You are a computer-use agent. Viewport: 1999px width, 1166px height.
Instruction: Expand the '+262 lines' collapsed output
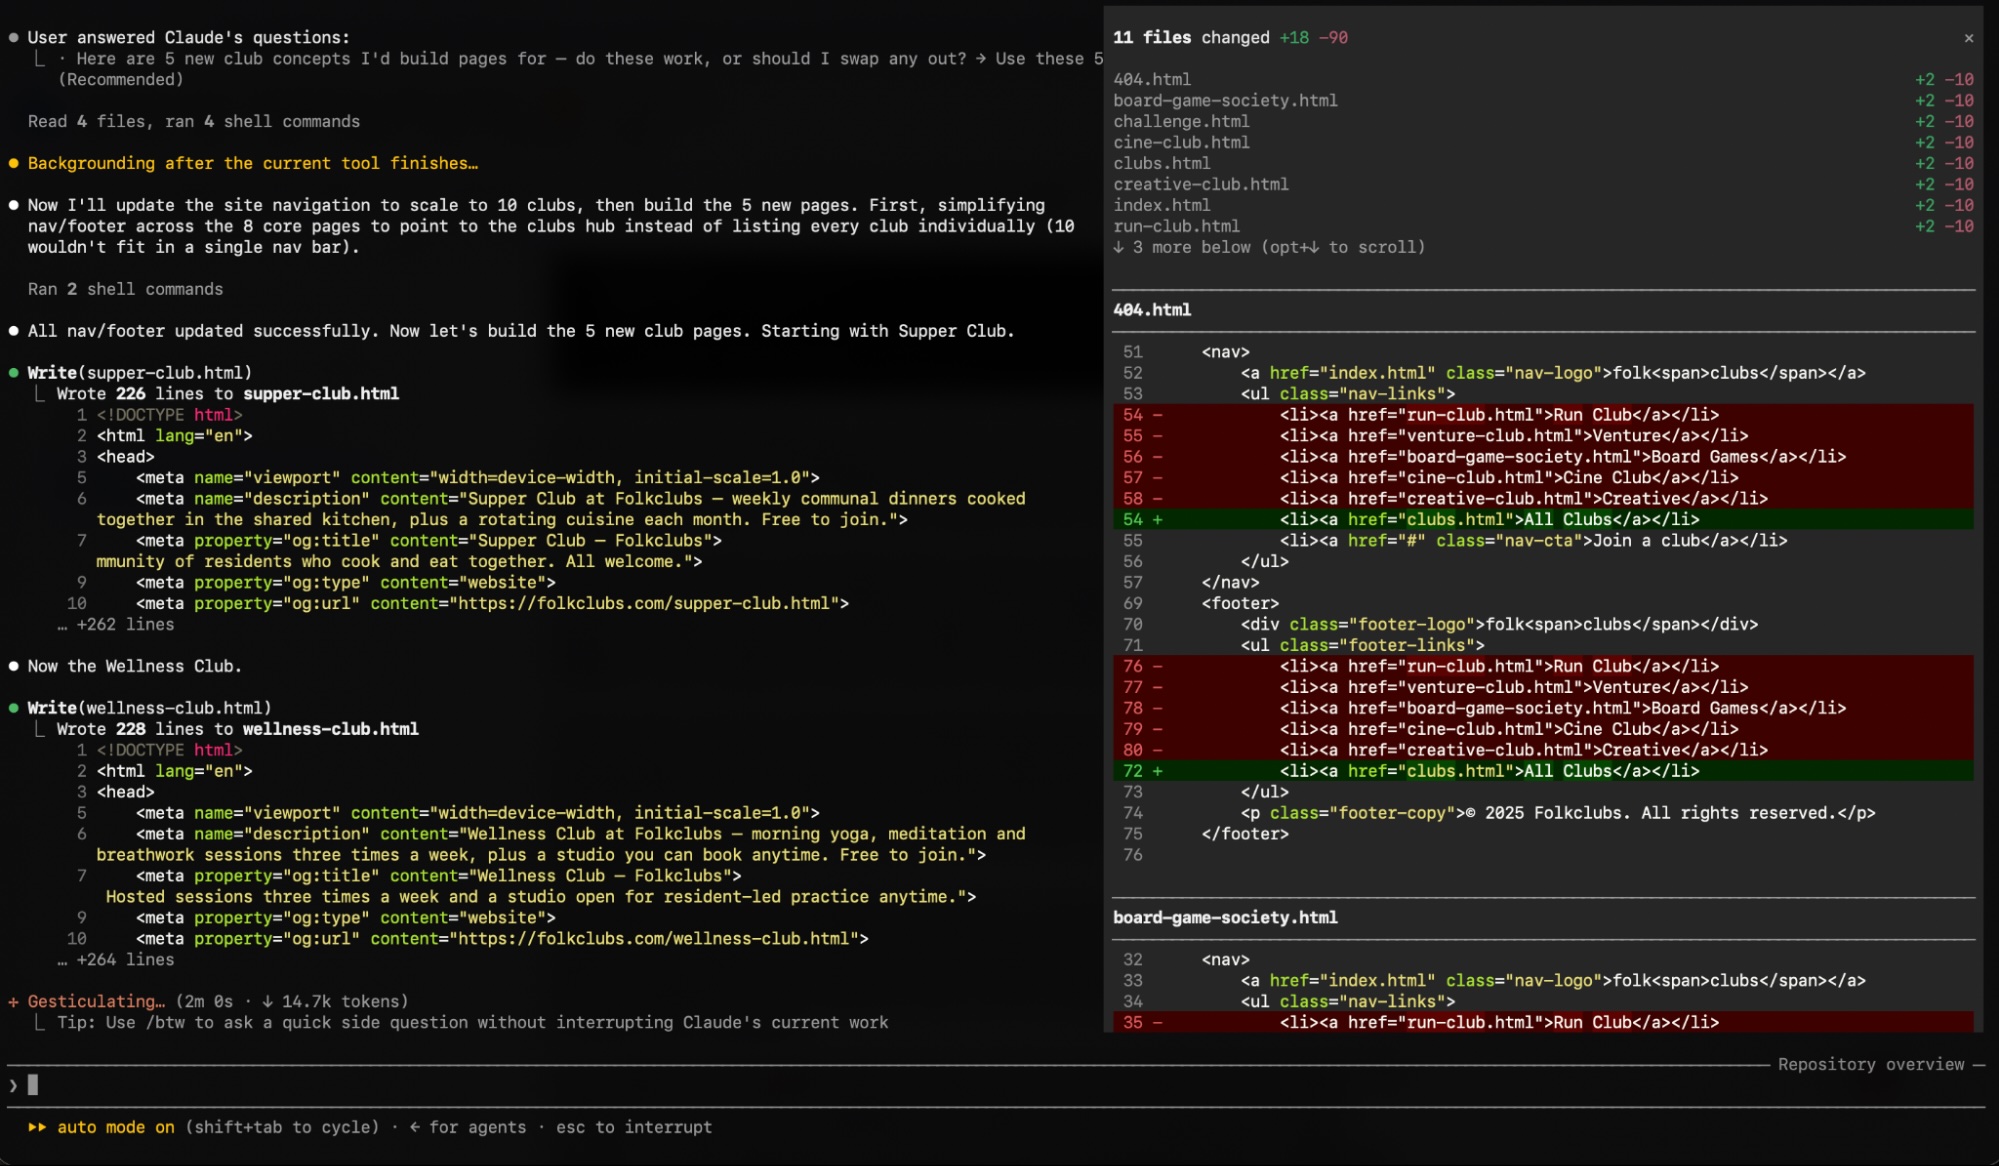pyautogui.click(x=116, y=624)
